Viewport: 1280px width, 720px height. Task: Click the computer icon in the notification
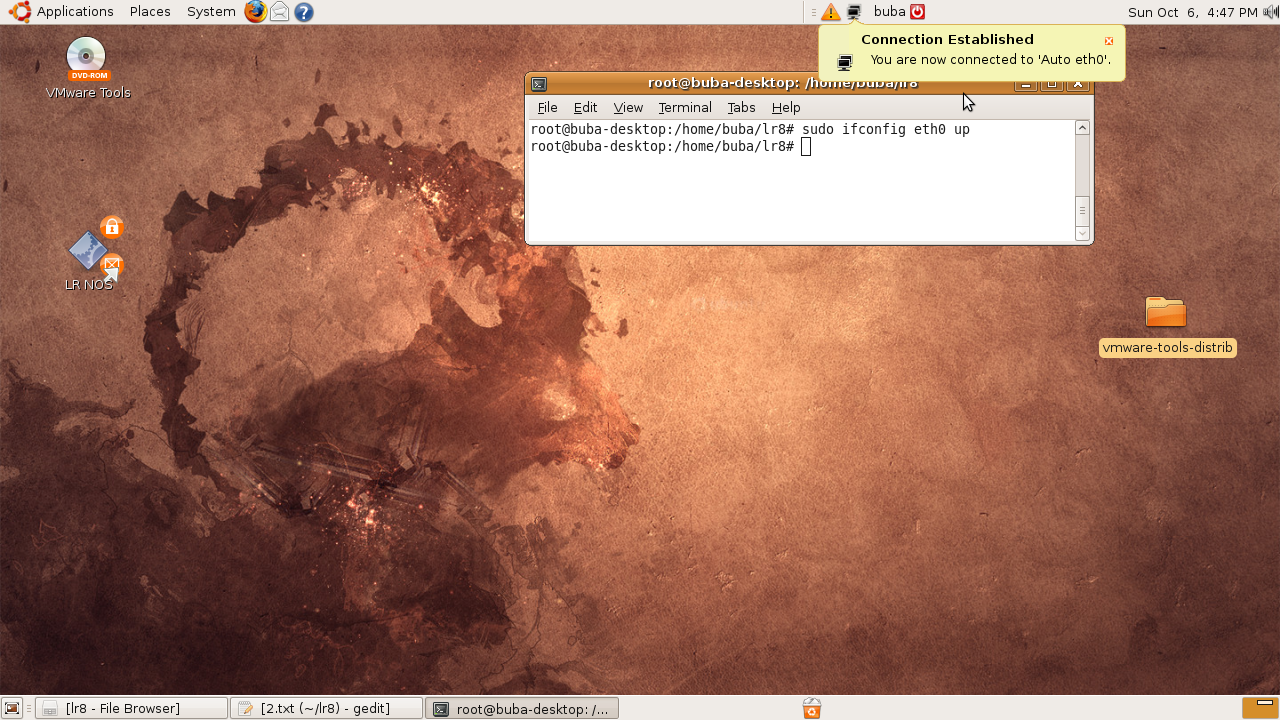coord(845,62)
